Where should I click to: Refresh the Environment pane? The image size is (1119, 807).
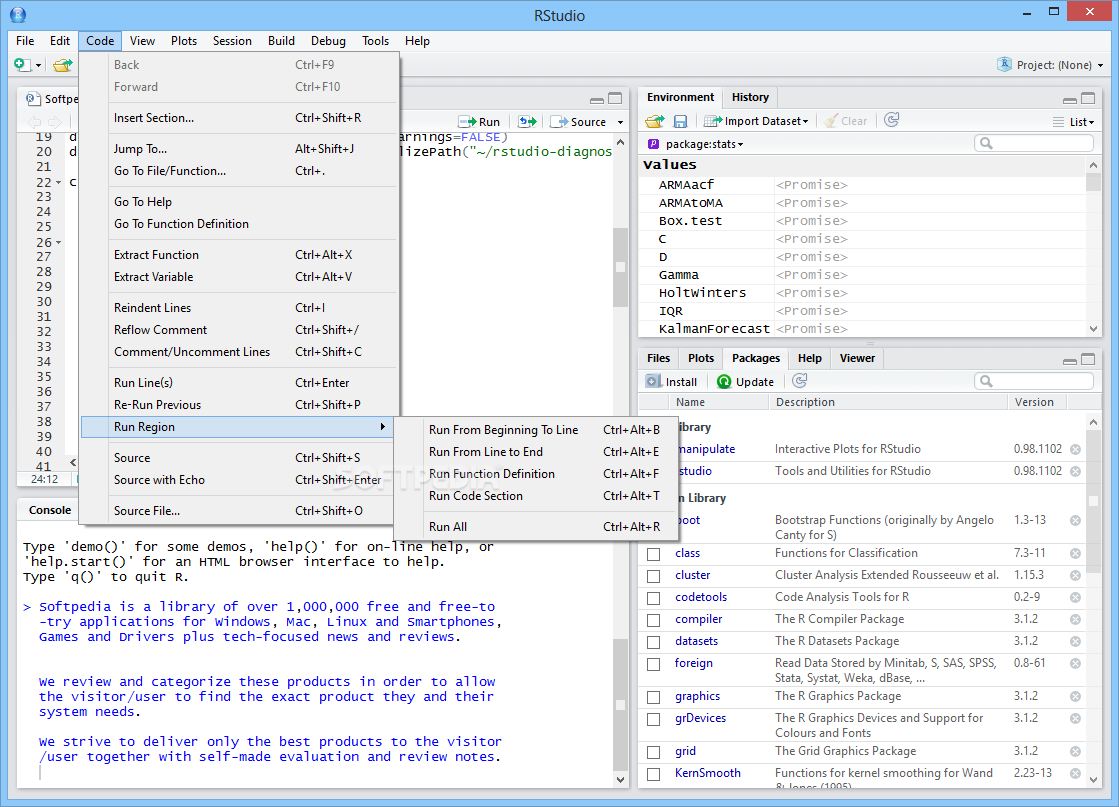point(891,121)
